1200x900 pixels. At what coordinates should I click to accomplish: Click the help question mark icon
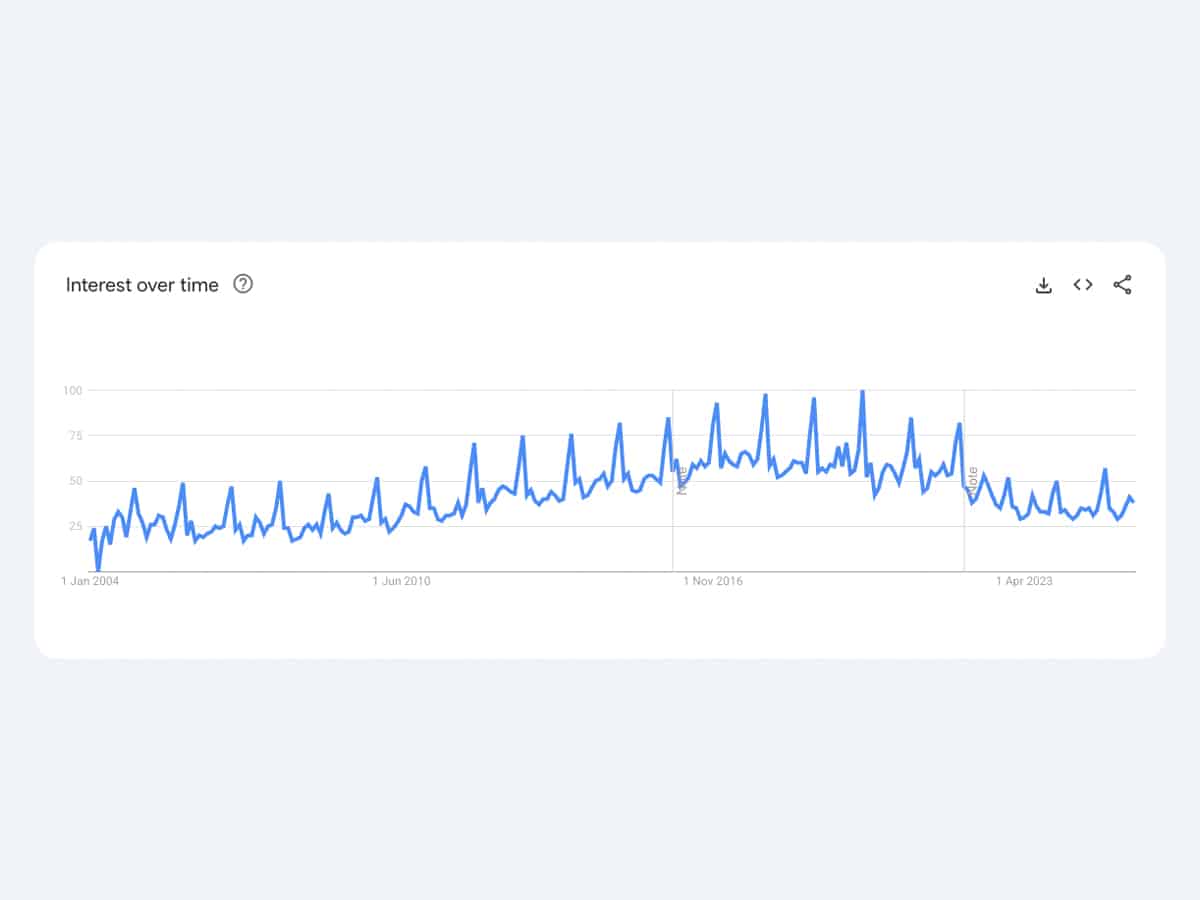coord(243,284)
